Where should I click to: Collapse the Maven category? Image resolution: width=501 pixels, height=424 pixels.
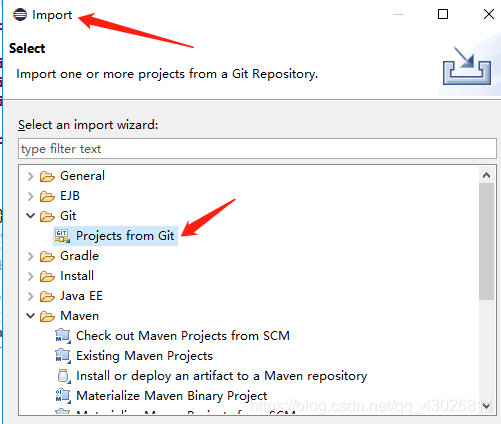tap(30, 316)
